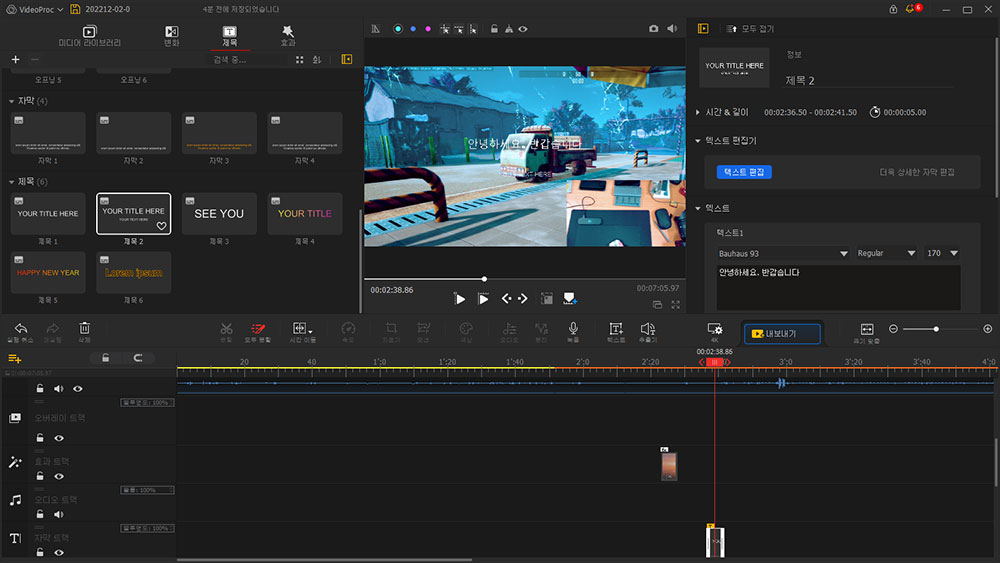Collapse the 텍스트 편집기 section
Screen dimensions: 1000x563
(x=698, y=141)
